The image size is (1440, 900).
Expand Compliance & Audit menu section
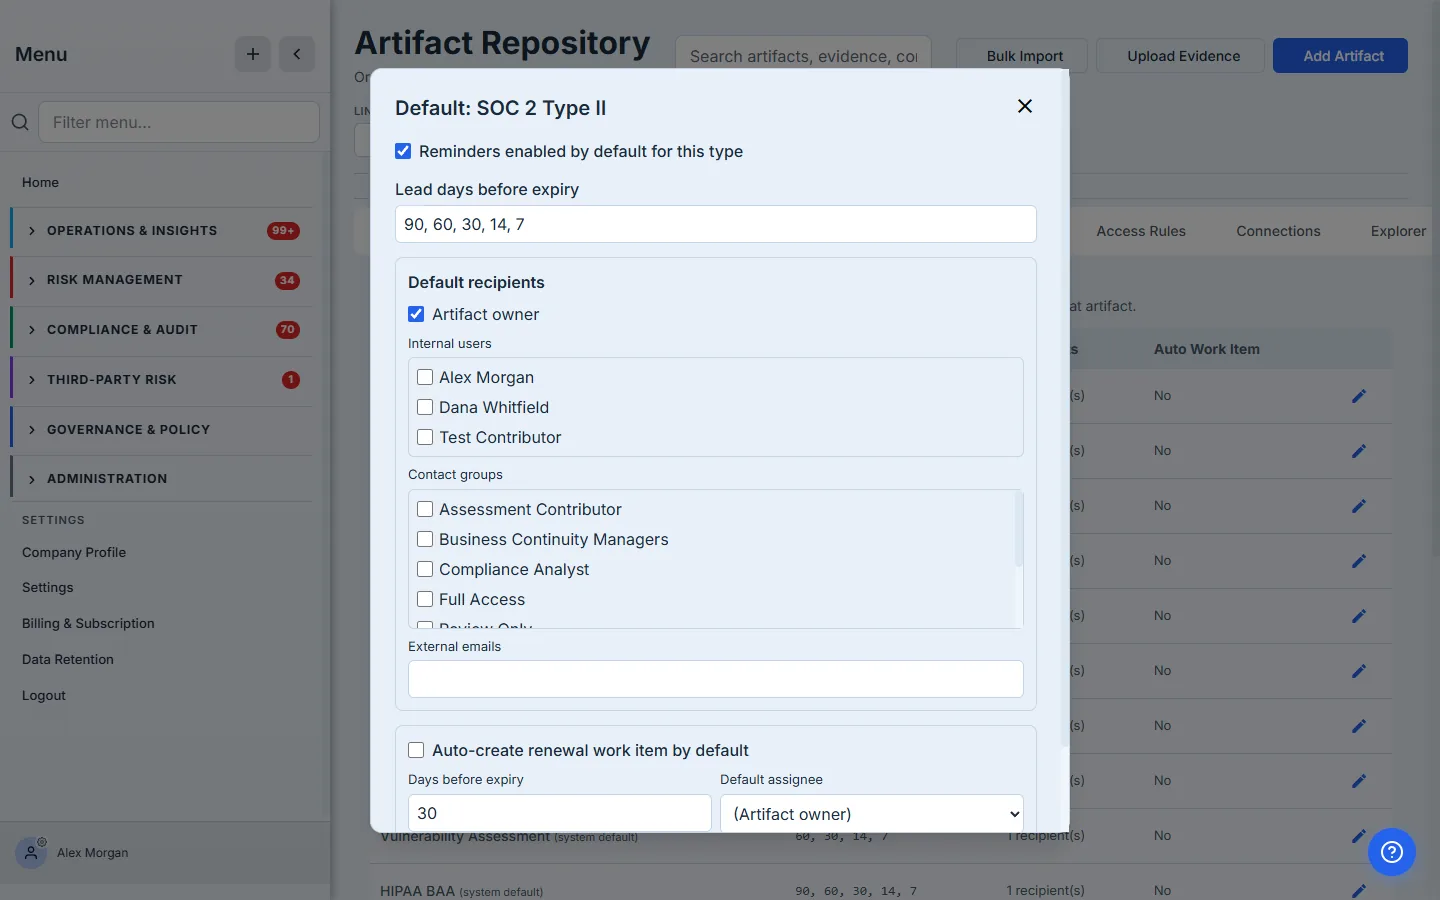coord(162,330)
